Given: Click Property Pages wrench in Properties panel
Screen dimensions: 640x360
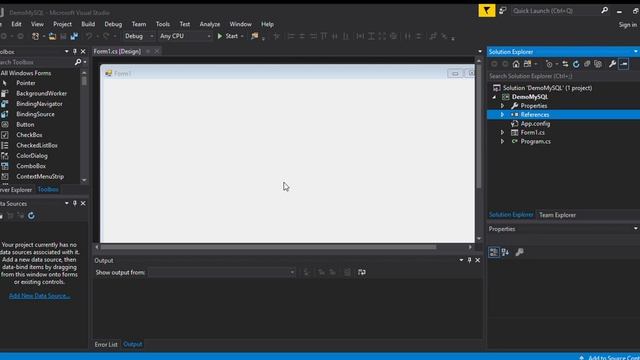Looking at the screenshot, I should coord(520,252).
